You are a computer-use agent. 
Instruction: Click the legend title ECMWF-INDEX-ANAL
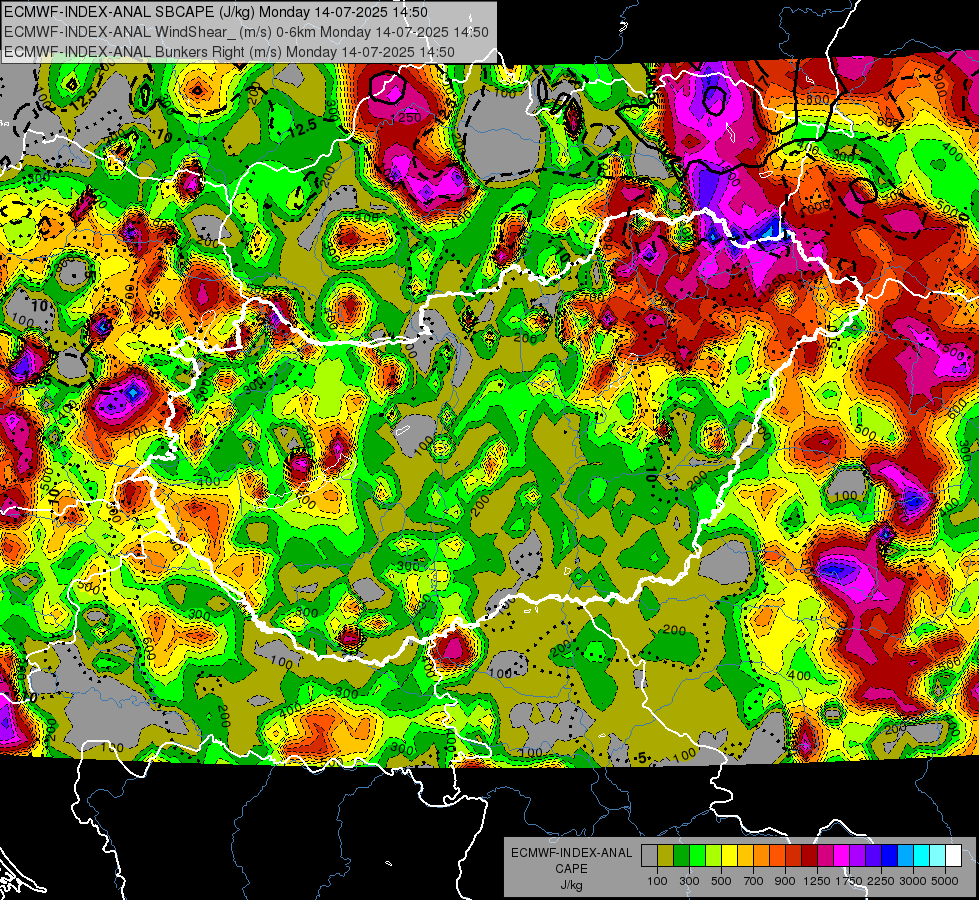tap(571, 853)
